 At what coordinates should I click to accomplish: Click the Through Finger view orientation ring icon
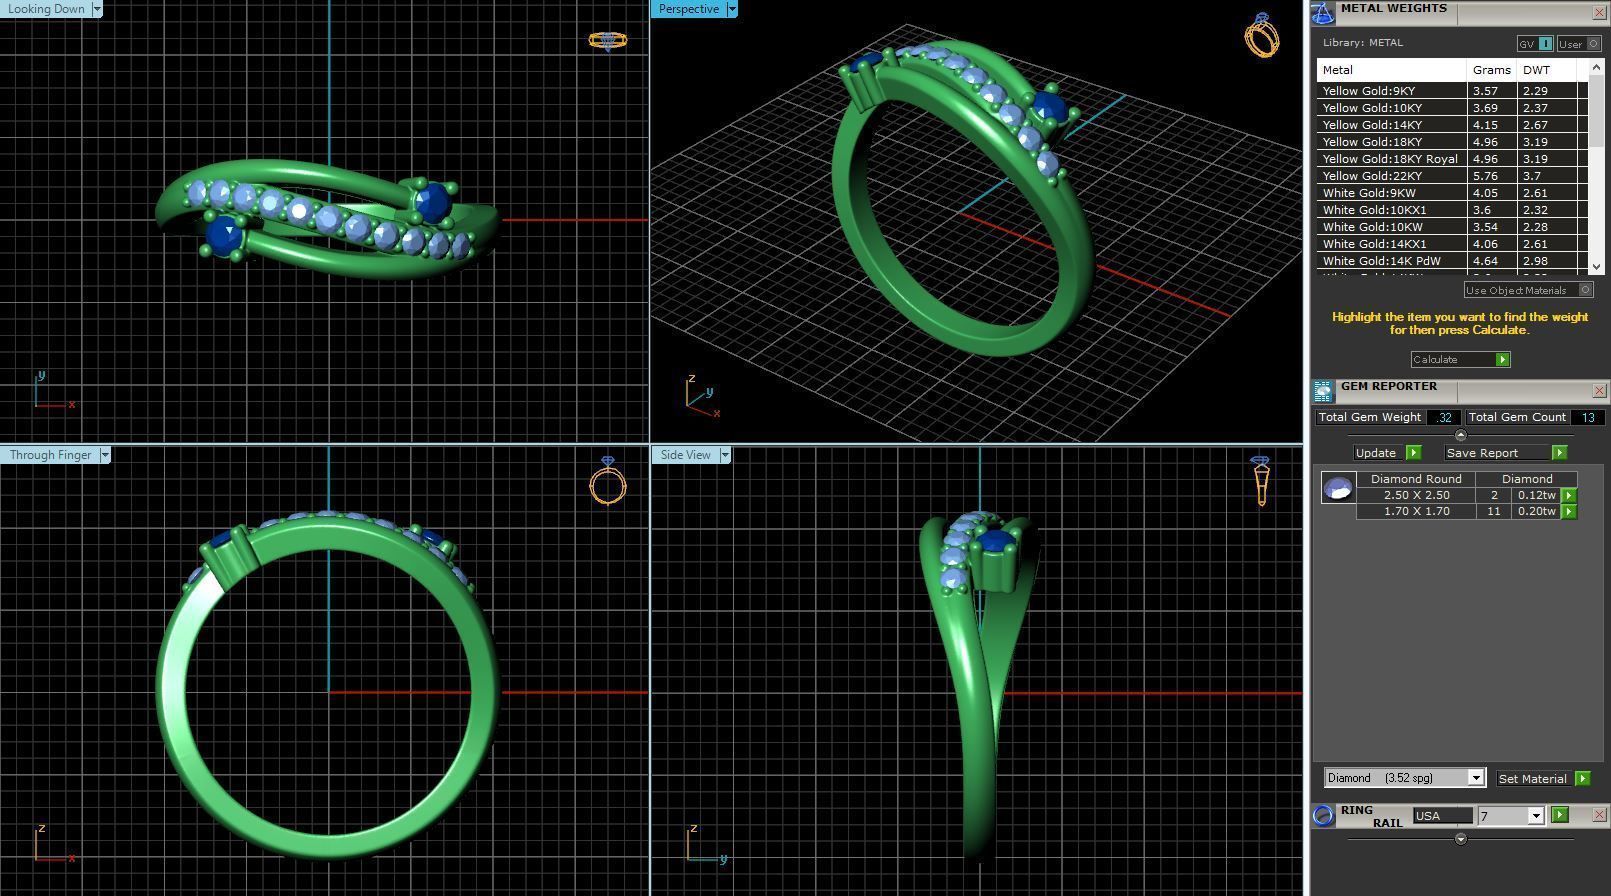click(607, 481)
